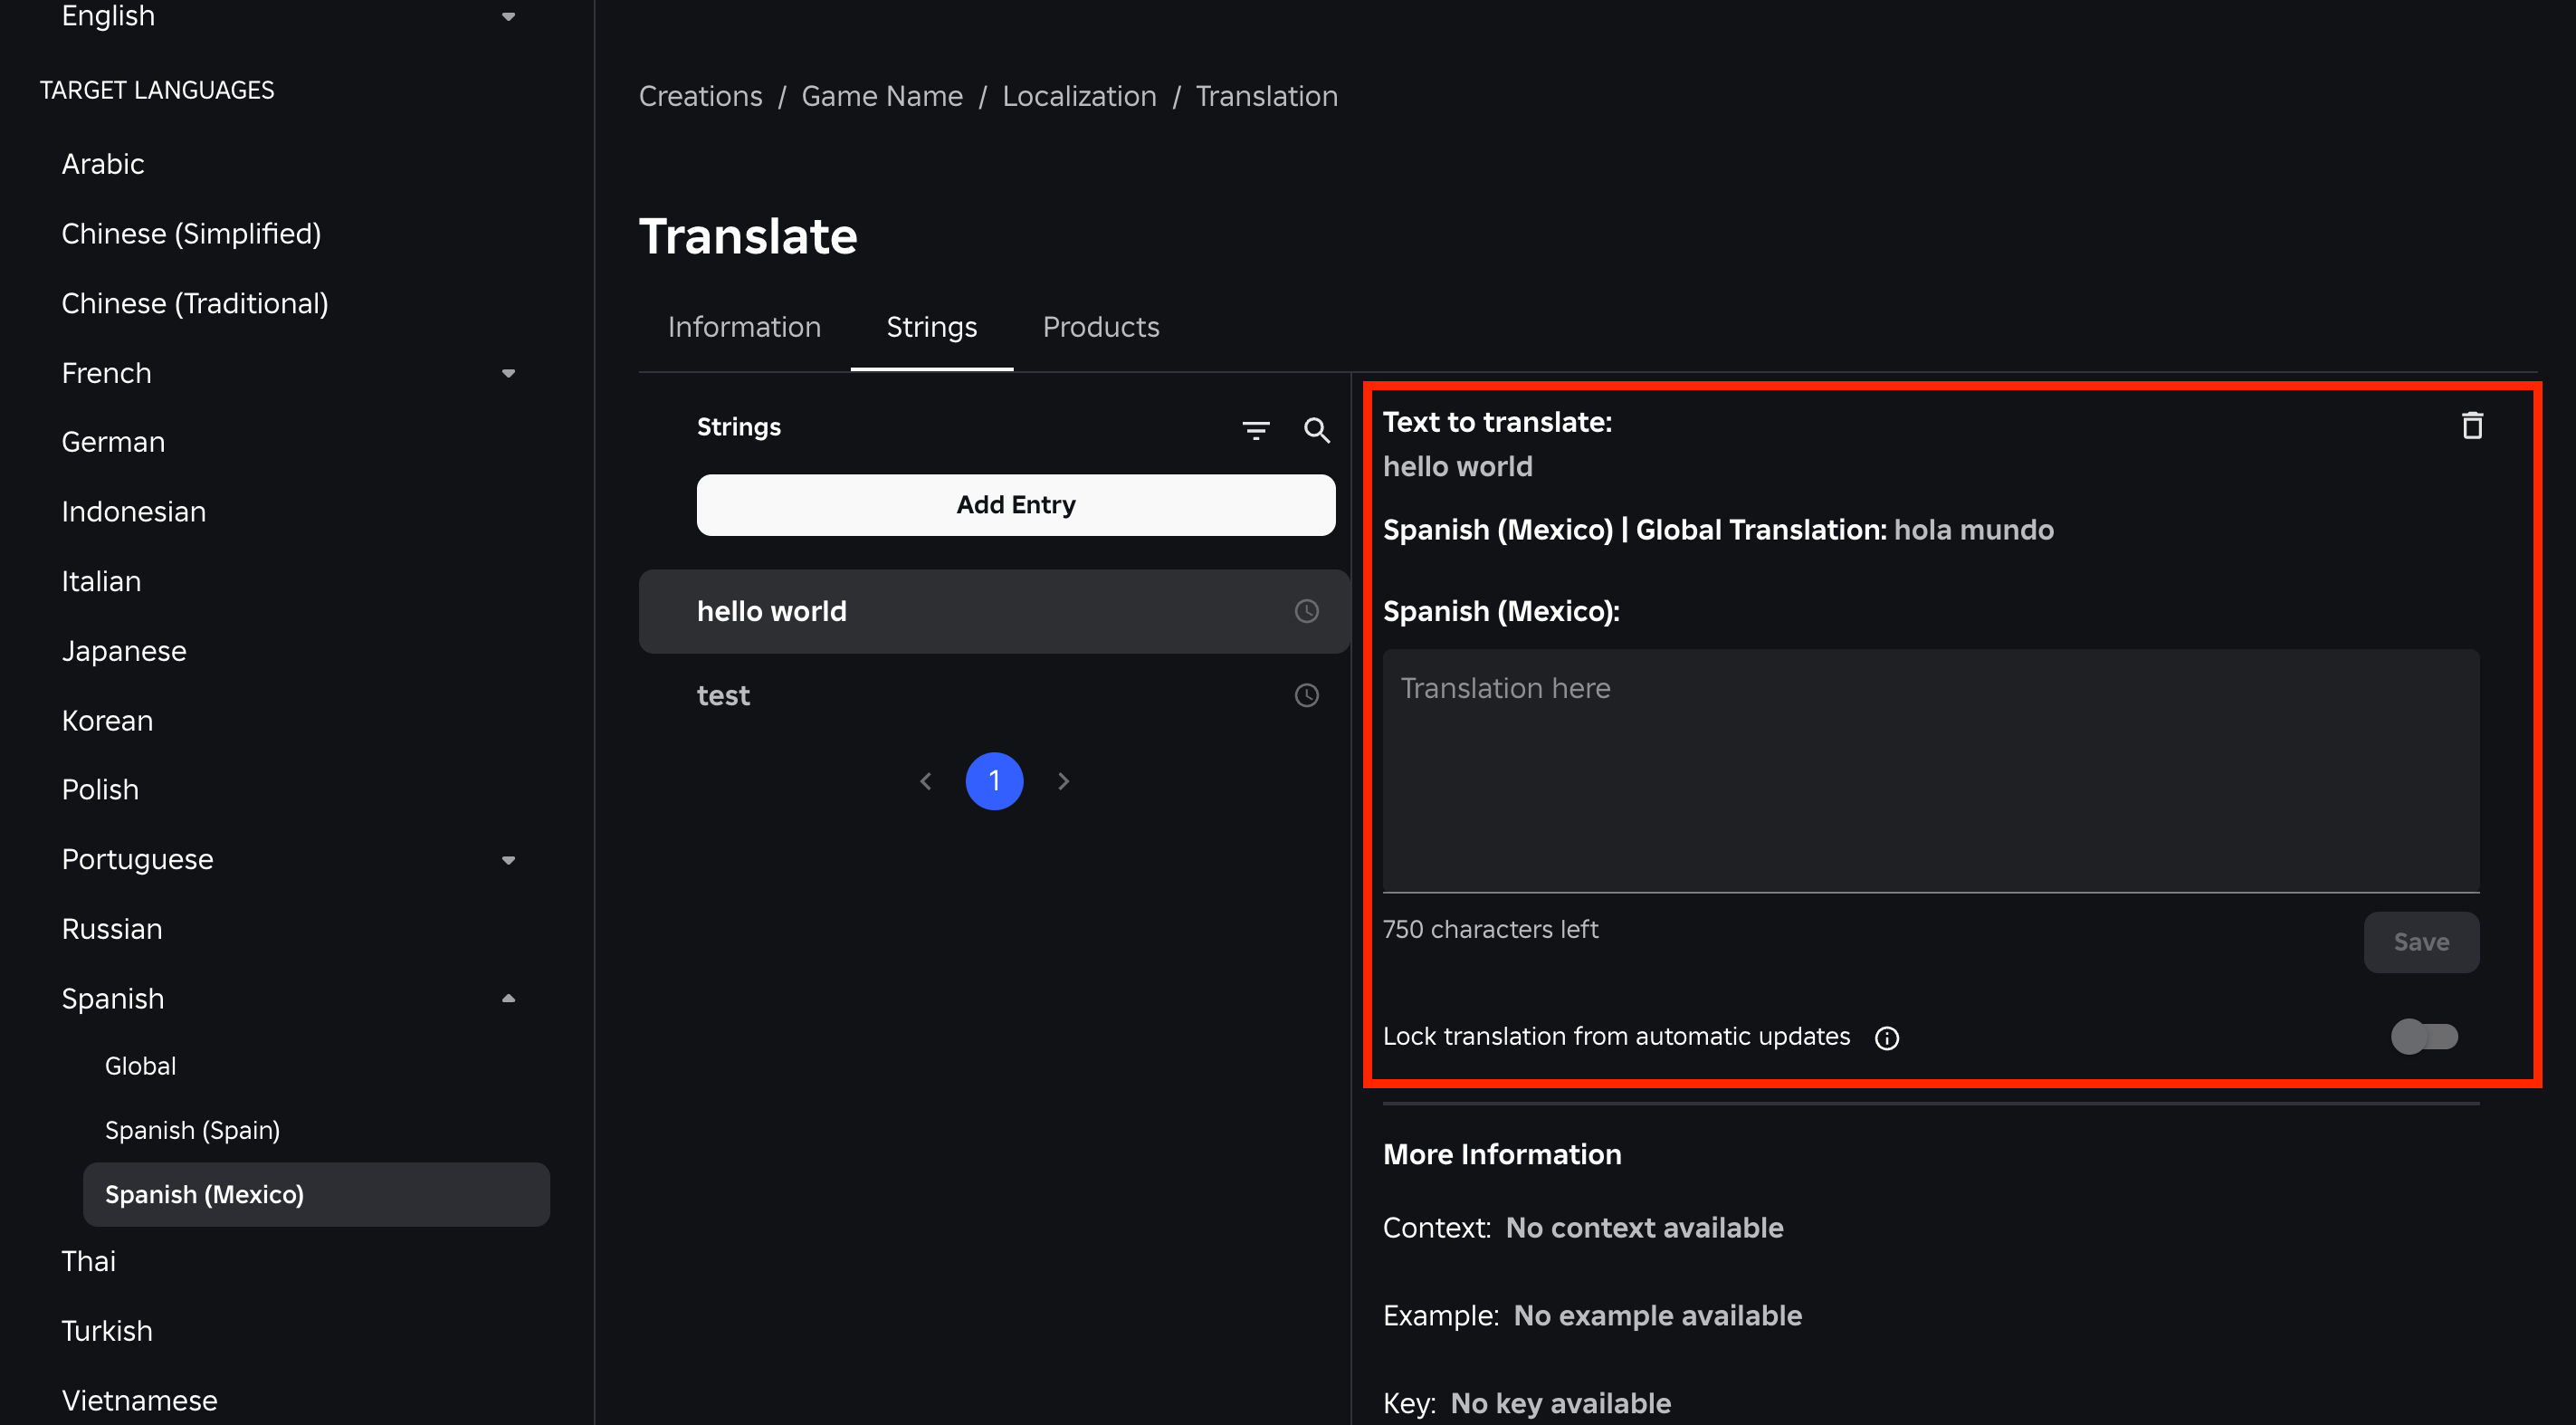Click the Localization breadcrumb link

1078,96
